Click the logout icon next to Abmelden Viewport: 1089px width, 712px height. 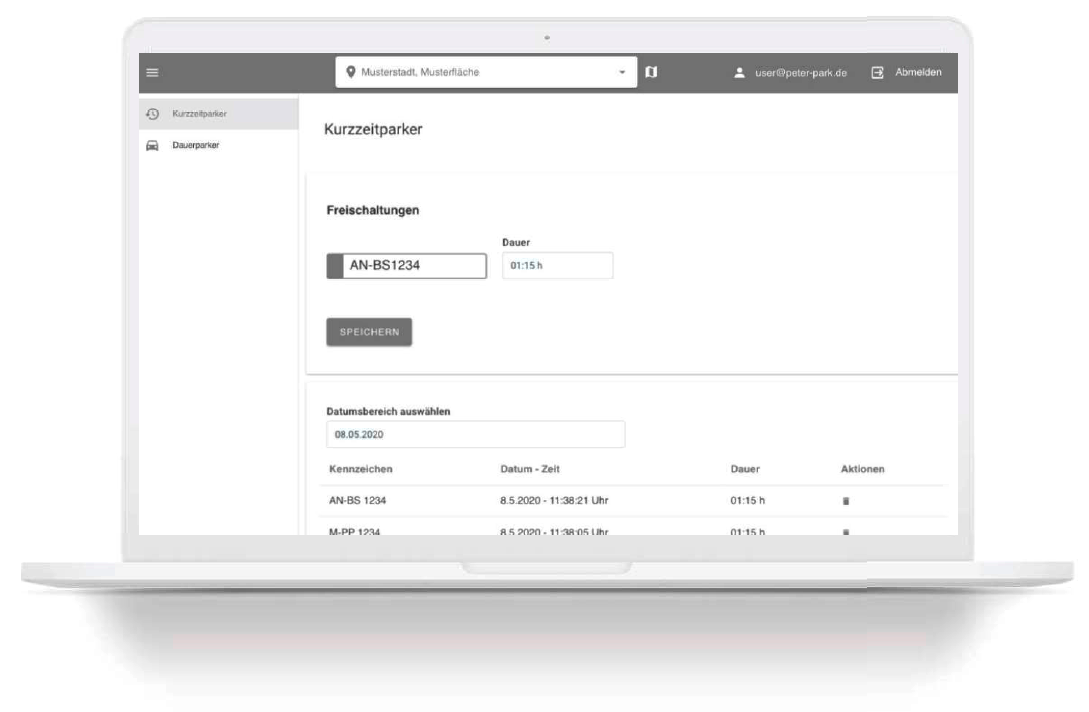(x=877, y=73)
